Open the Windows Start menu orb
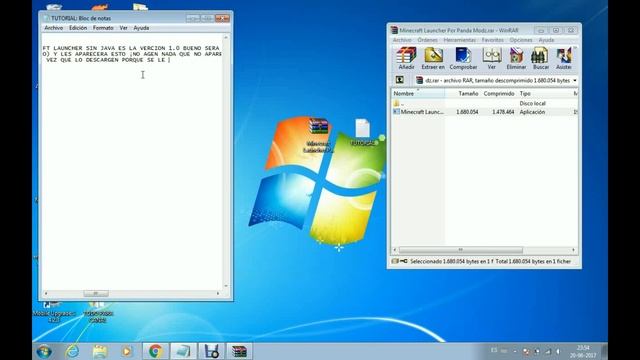Image resolution: width=640 pixels, height=360 pixels. click(44, 351)
